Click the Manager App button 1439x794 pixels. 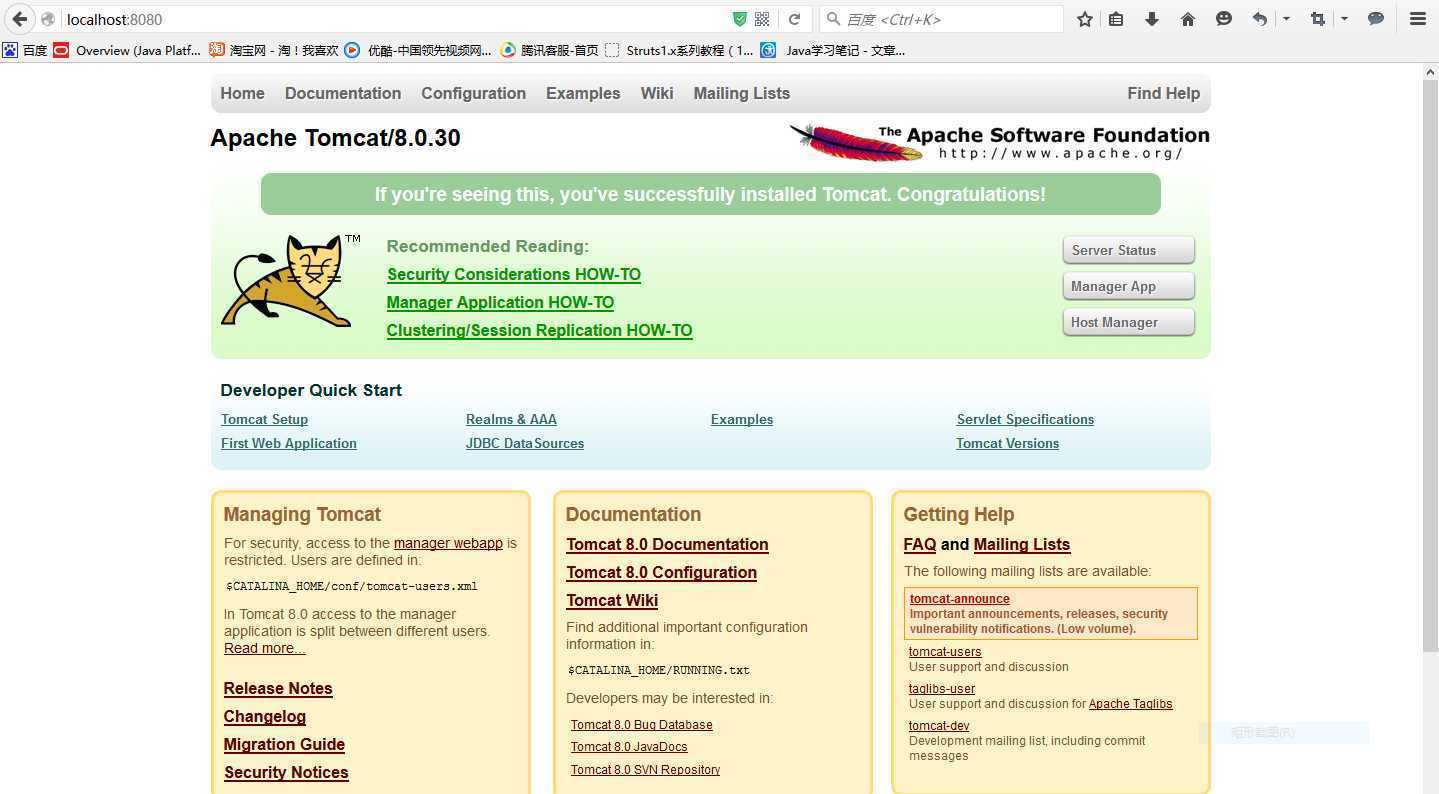pyautogui.click(x=1128, y=286)
